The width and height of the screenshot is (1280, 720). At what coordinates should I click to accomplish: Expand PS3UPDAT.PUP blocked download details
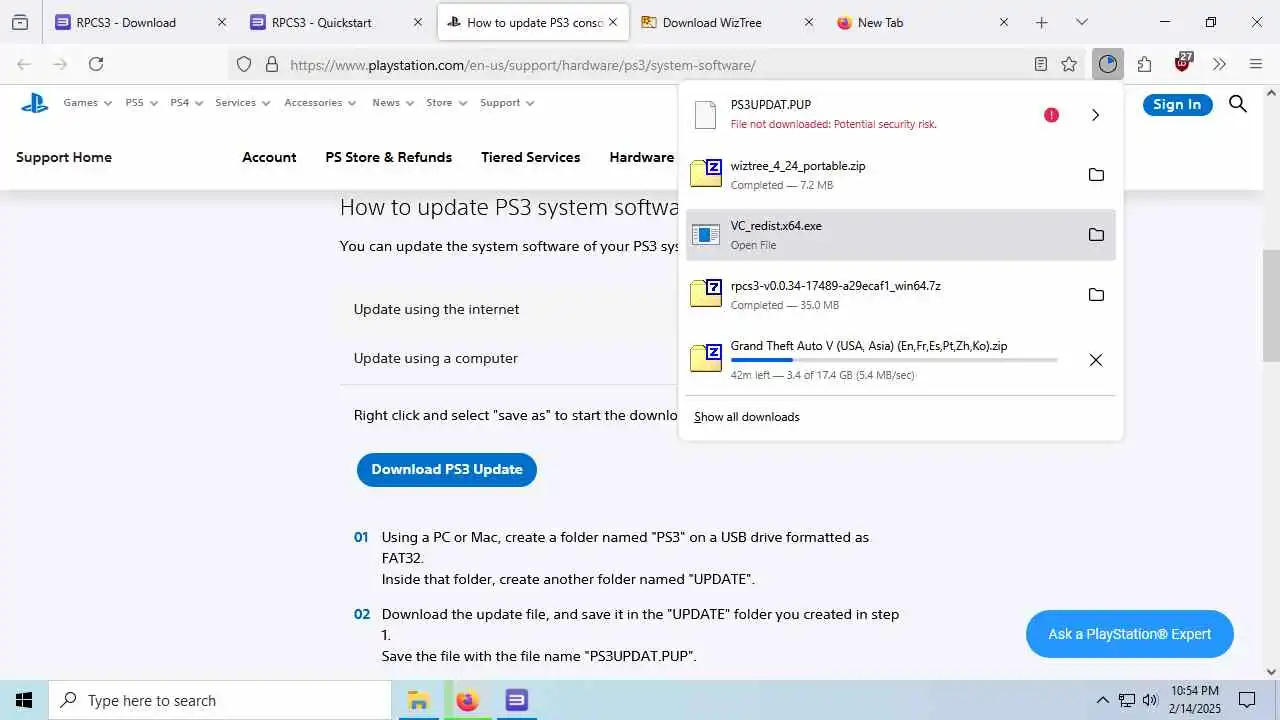1096,115
